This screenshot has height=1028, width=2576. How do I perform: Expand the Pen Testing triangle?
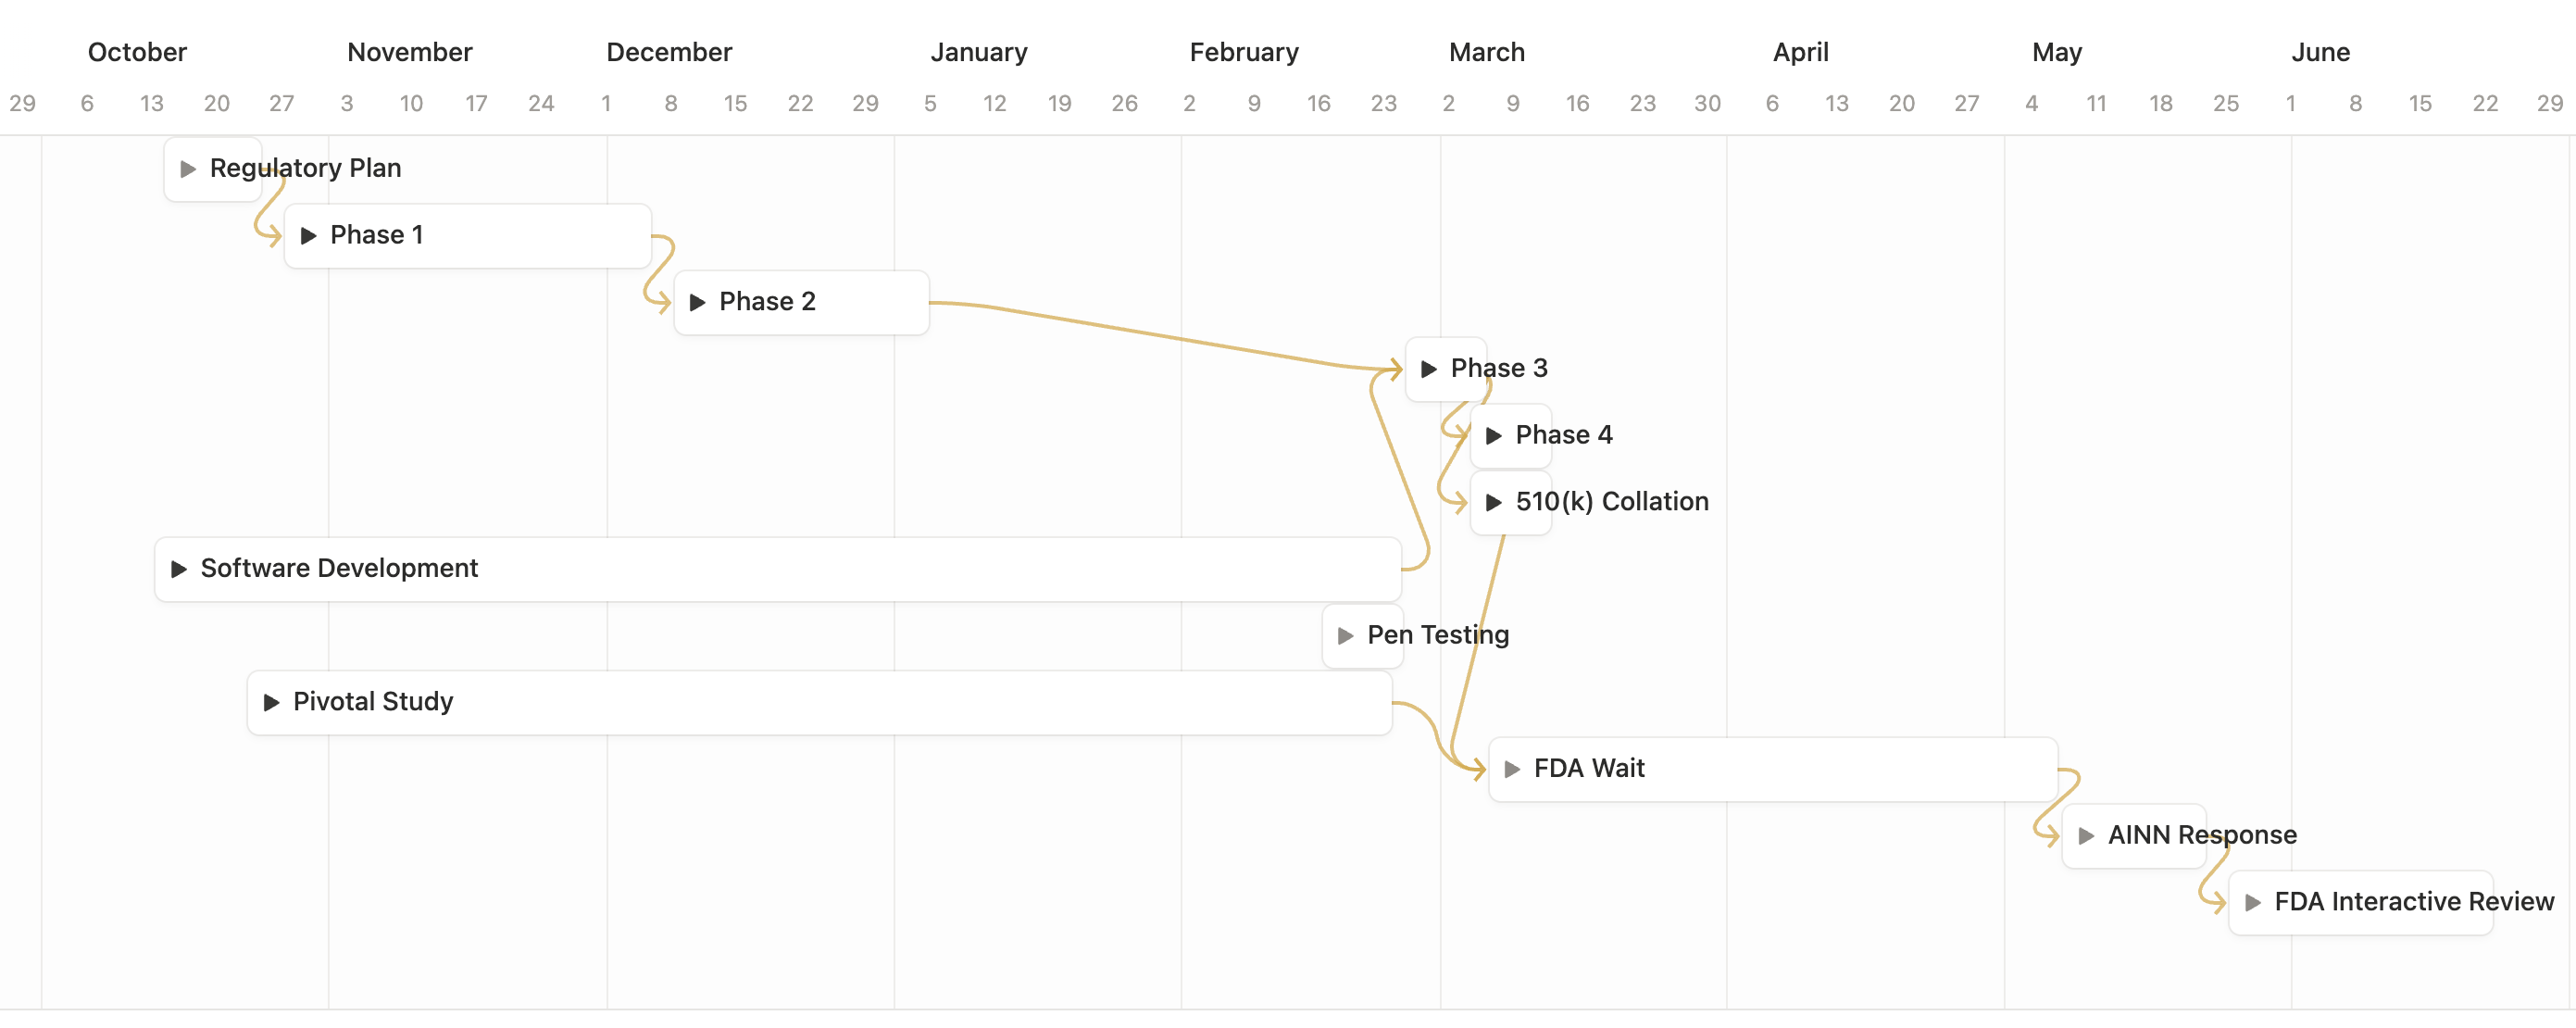1346,636
